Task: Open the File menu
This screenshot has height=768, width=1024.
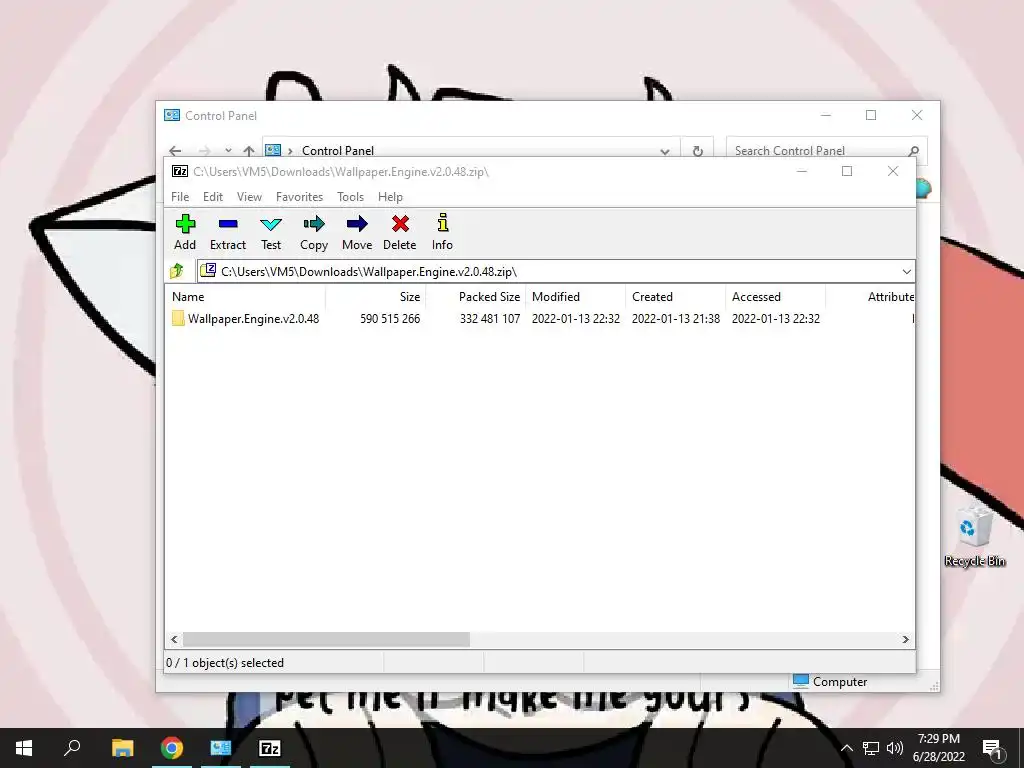Action: click(x=180, y=197)
